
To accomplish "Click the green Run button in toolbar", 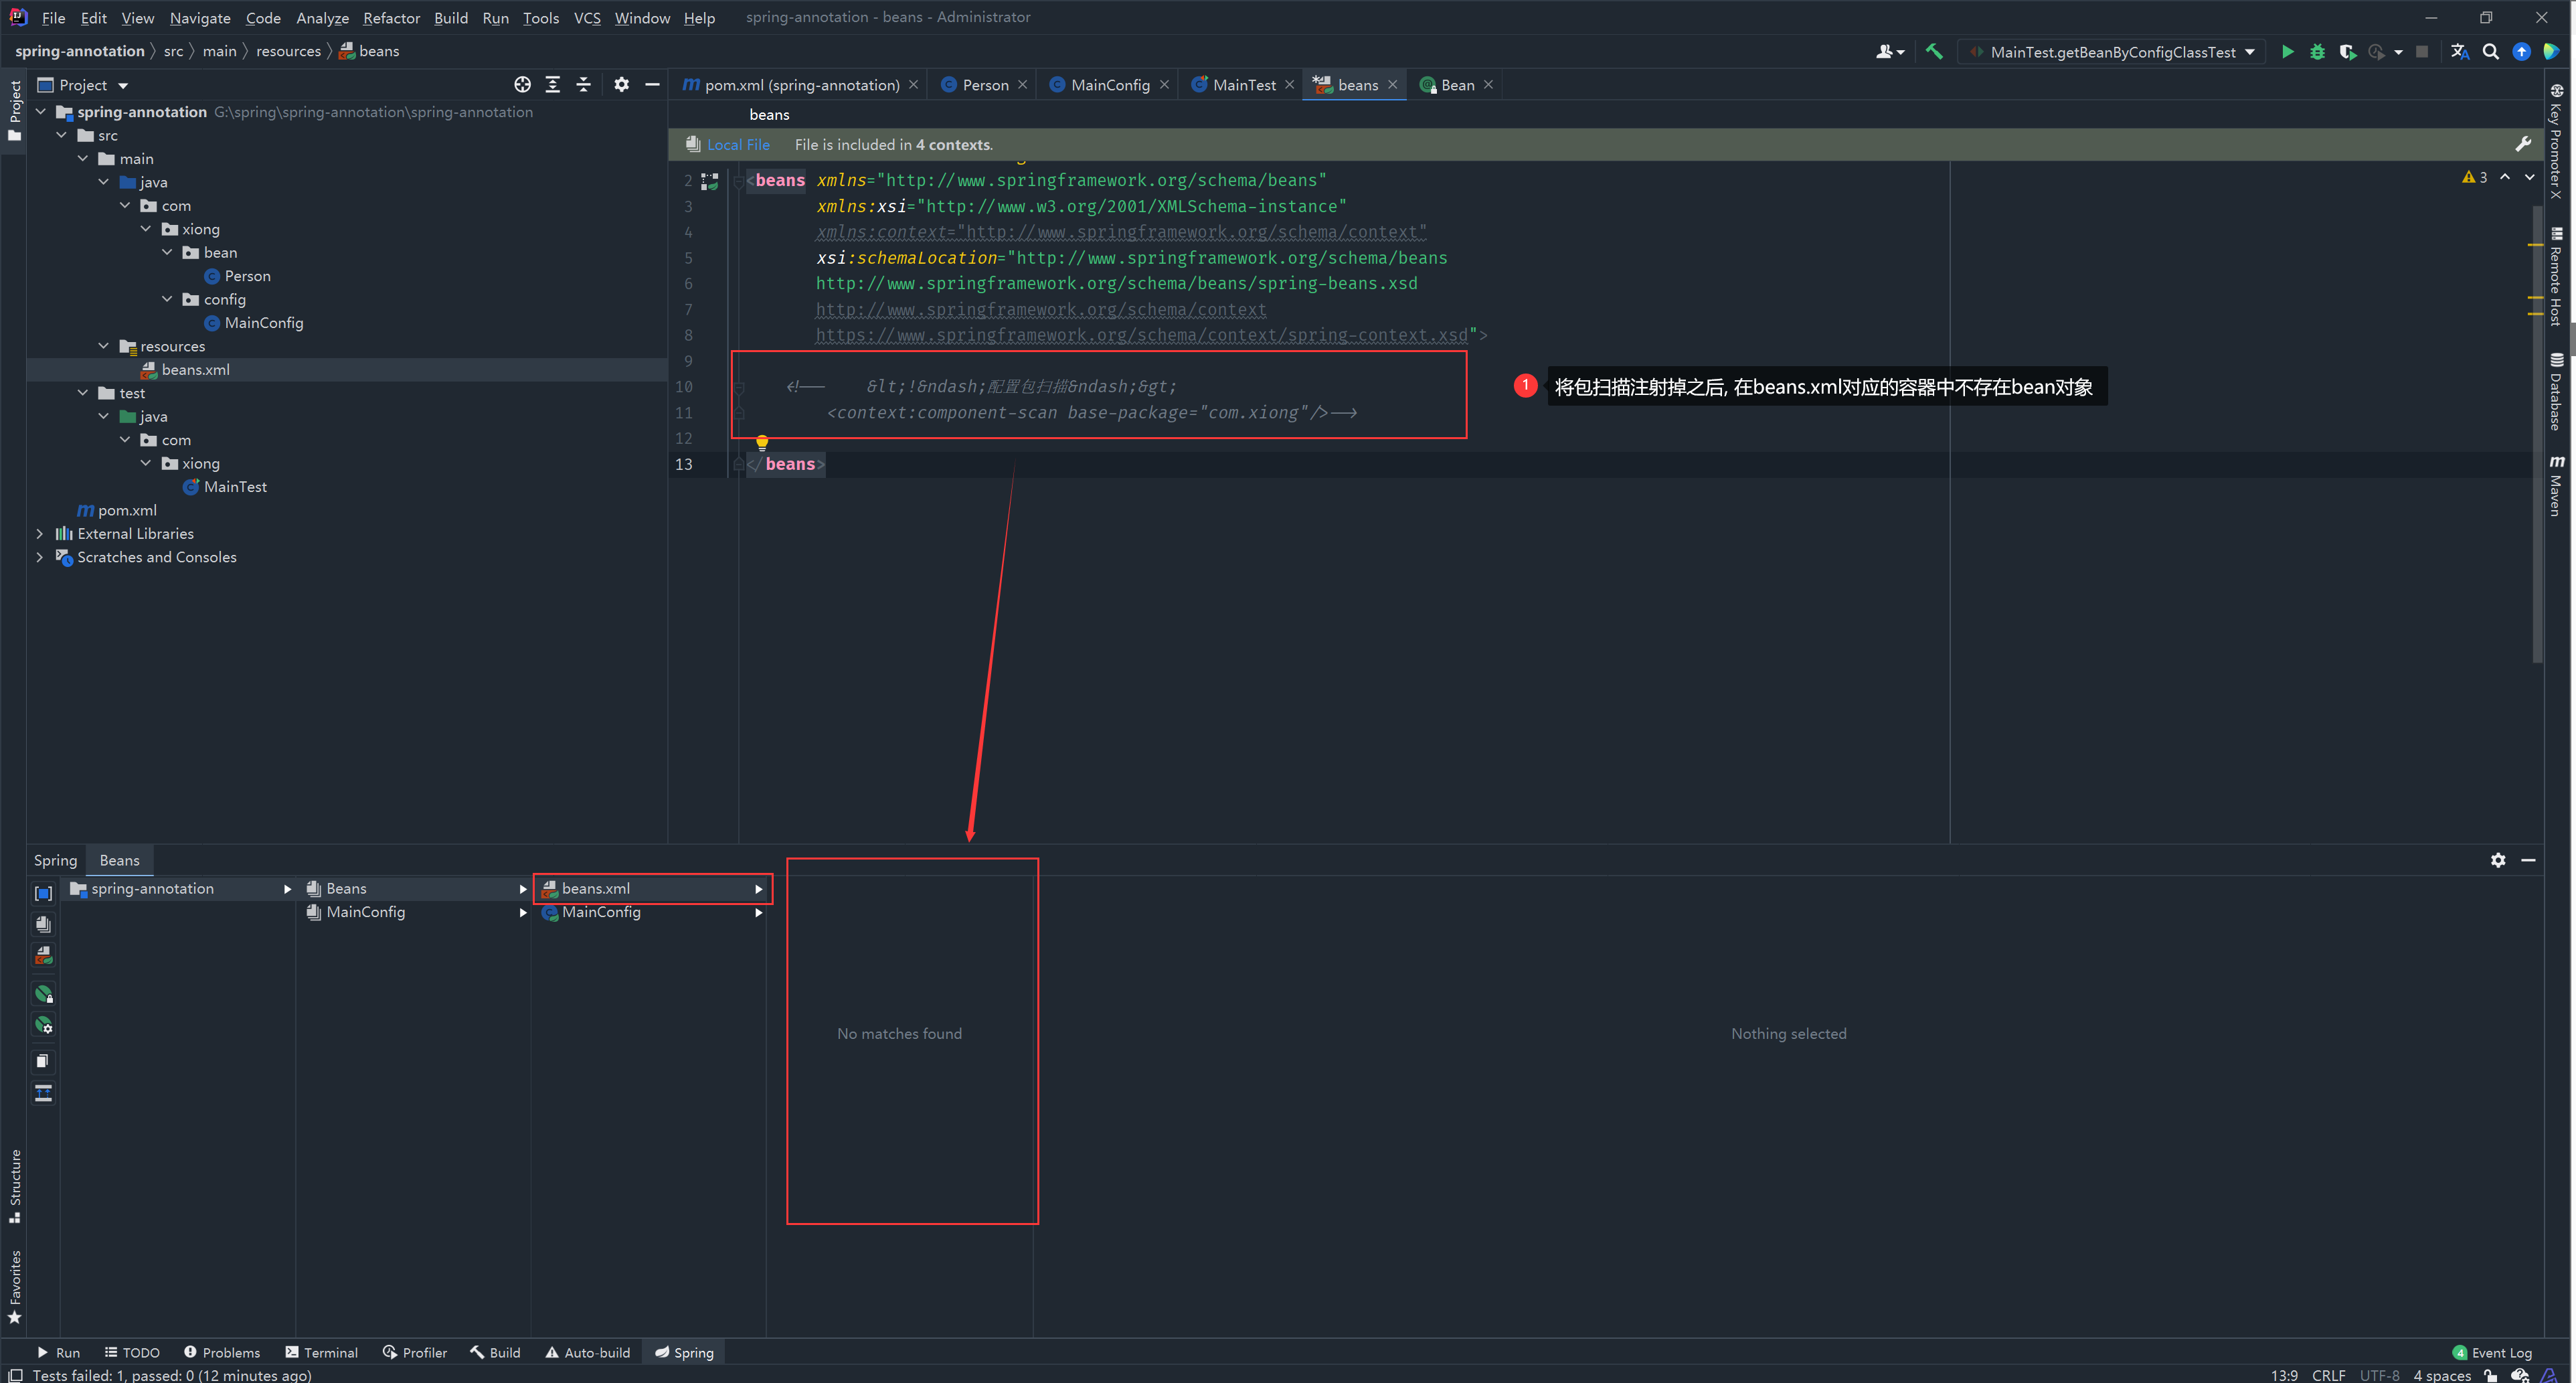I will [x=2287, y=52].
